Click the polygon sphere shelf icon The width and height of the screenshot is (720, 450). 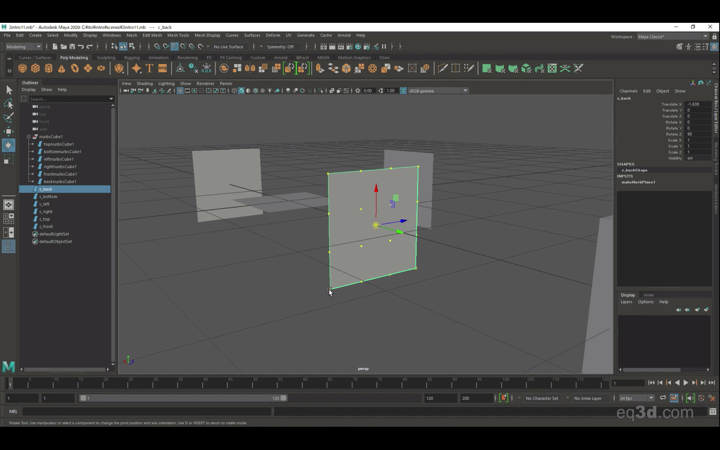[23, 69]
